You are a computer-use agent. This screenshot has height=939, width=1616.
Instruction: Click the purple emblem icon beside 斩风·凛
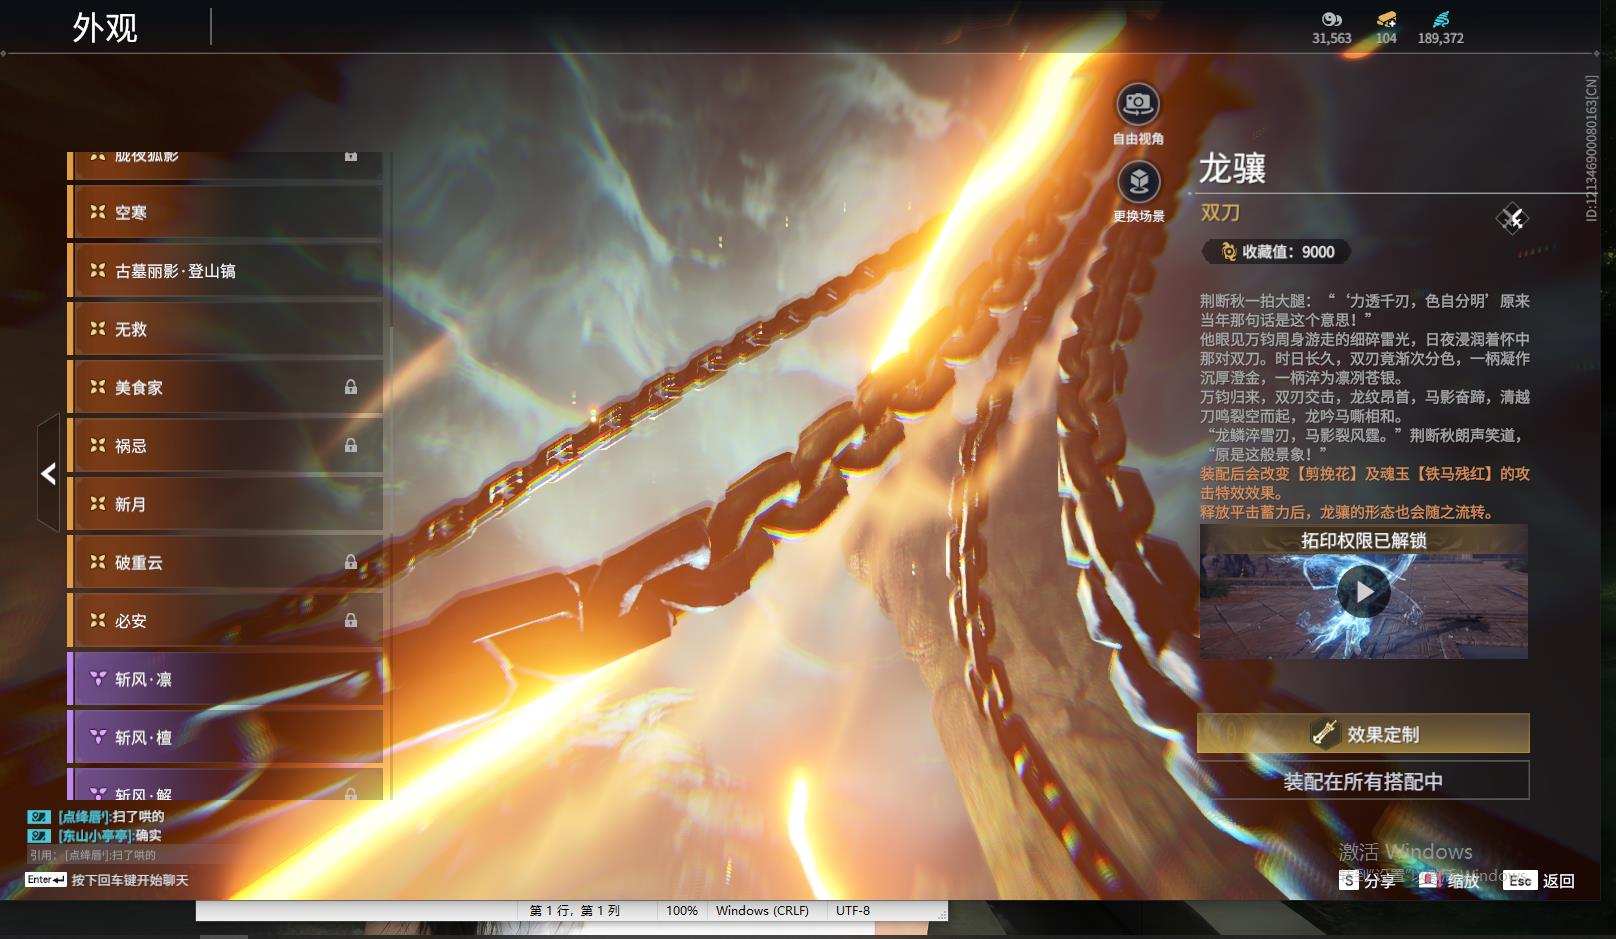[98, 679]
